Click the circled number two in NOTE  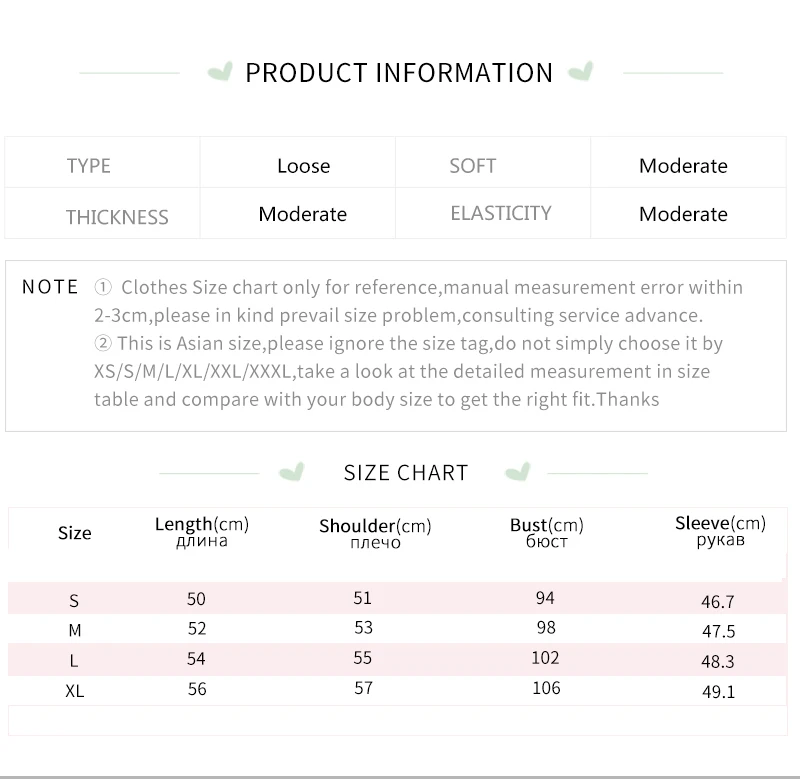[x=103, y=343]
